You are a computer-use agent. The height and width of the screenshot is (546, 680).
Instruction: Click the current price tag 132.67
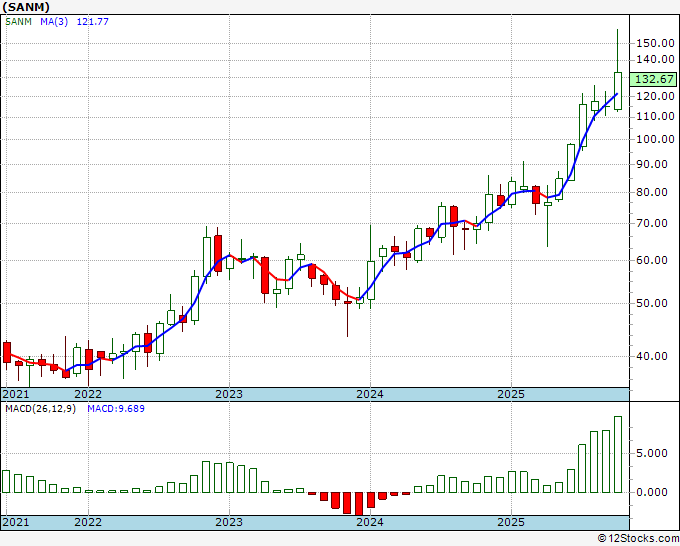tap(654, 79)
